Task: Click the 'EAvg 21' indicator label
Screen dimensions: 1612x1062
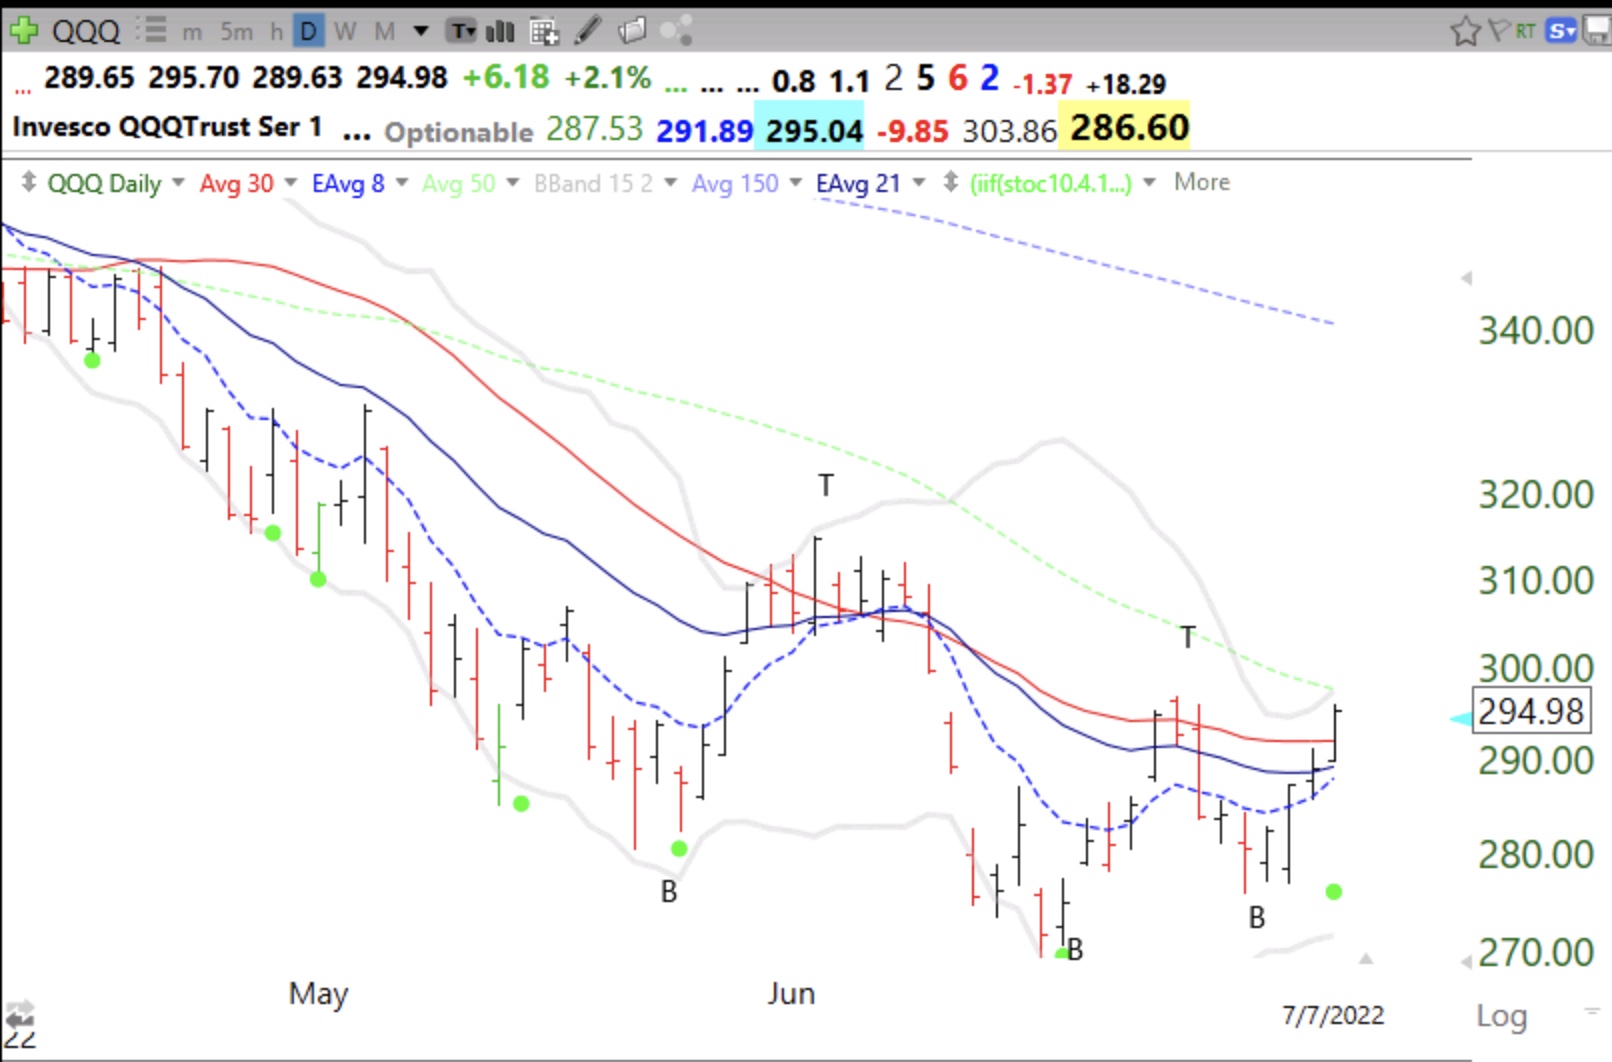Action: pos(858,183)
